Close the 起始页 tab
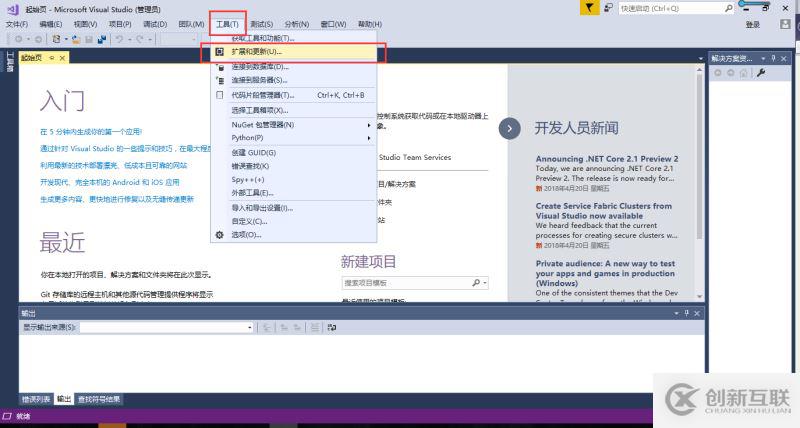 point(62,58)
